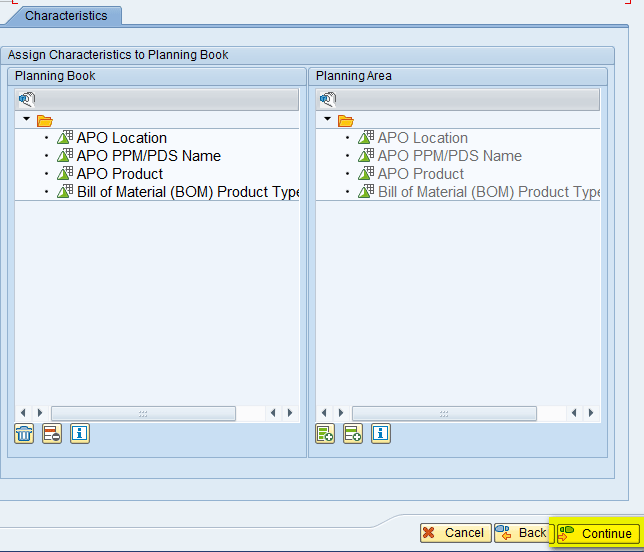Image resolution: width=644 pixels, height=552 pixels.
Task: Click characteristic icon beside APO Location in Planning Book
Action: [65, 137]
